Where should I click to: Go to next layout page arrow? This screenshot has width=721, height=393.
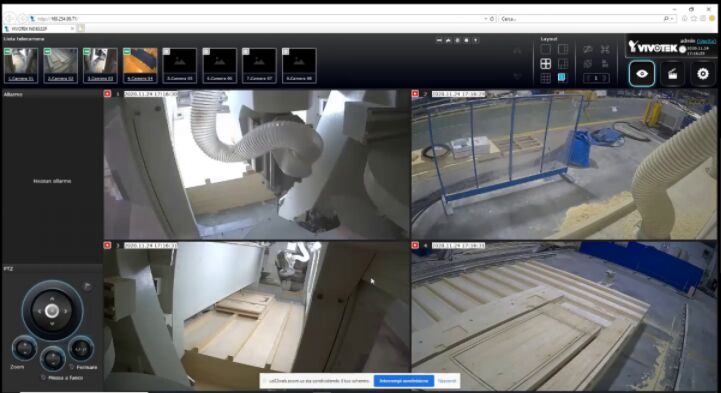(604, 78)
